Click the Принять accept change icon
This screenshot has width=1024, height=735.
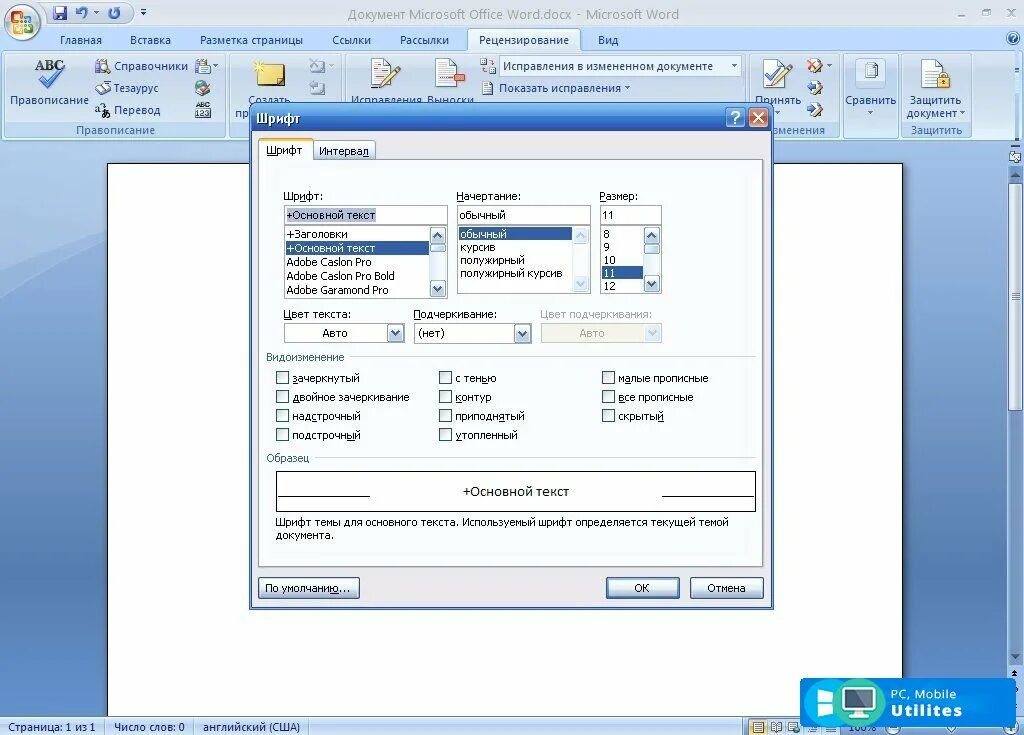pyautogui.click(x=777, y=74)
